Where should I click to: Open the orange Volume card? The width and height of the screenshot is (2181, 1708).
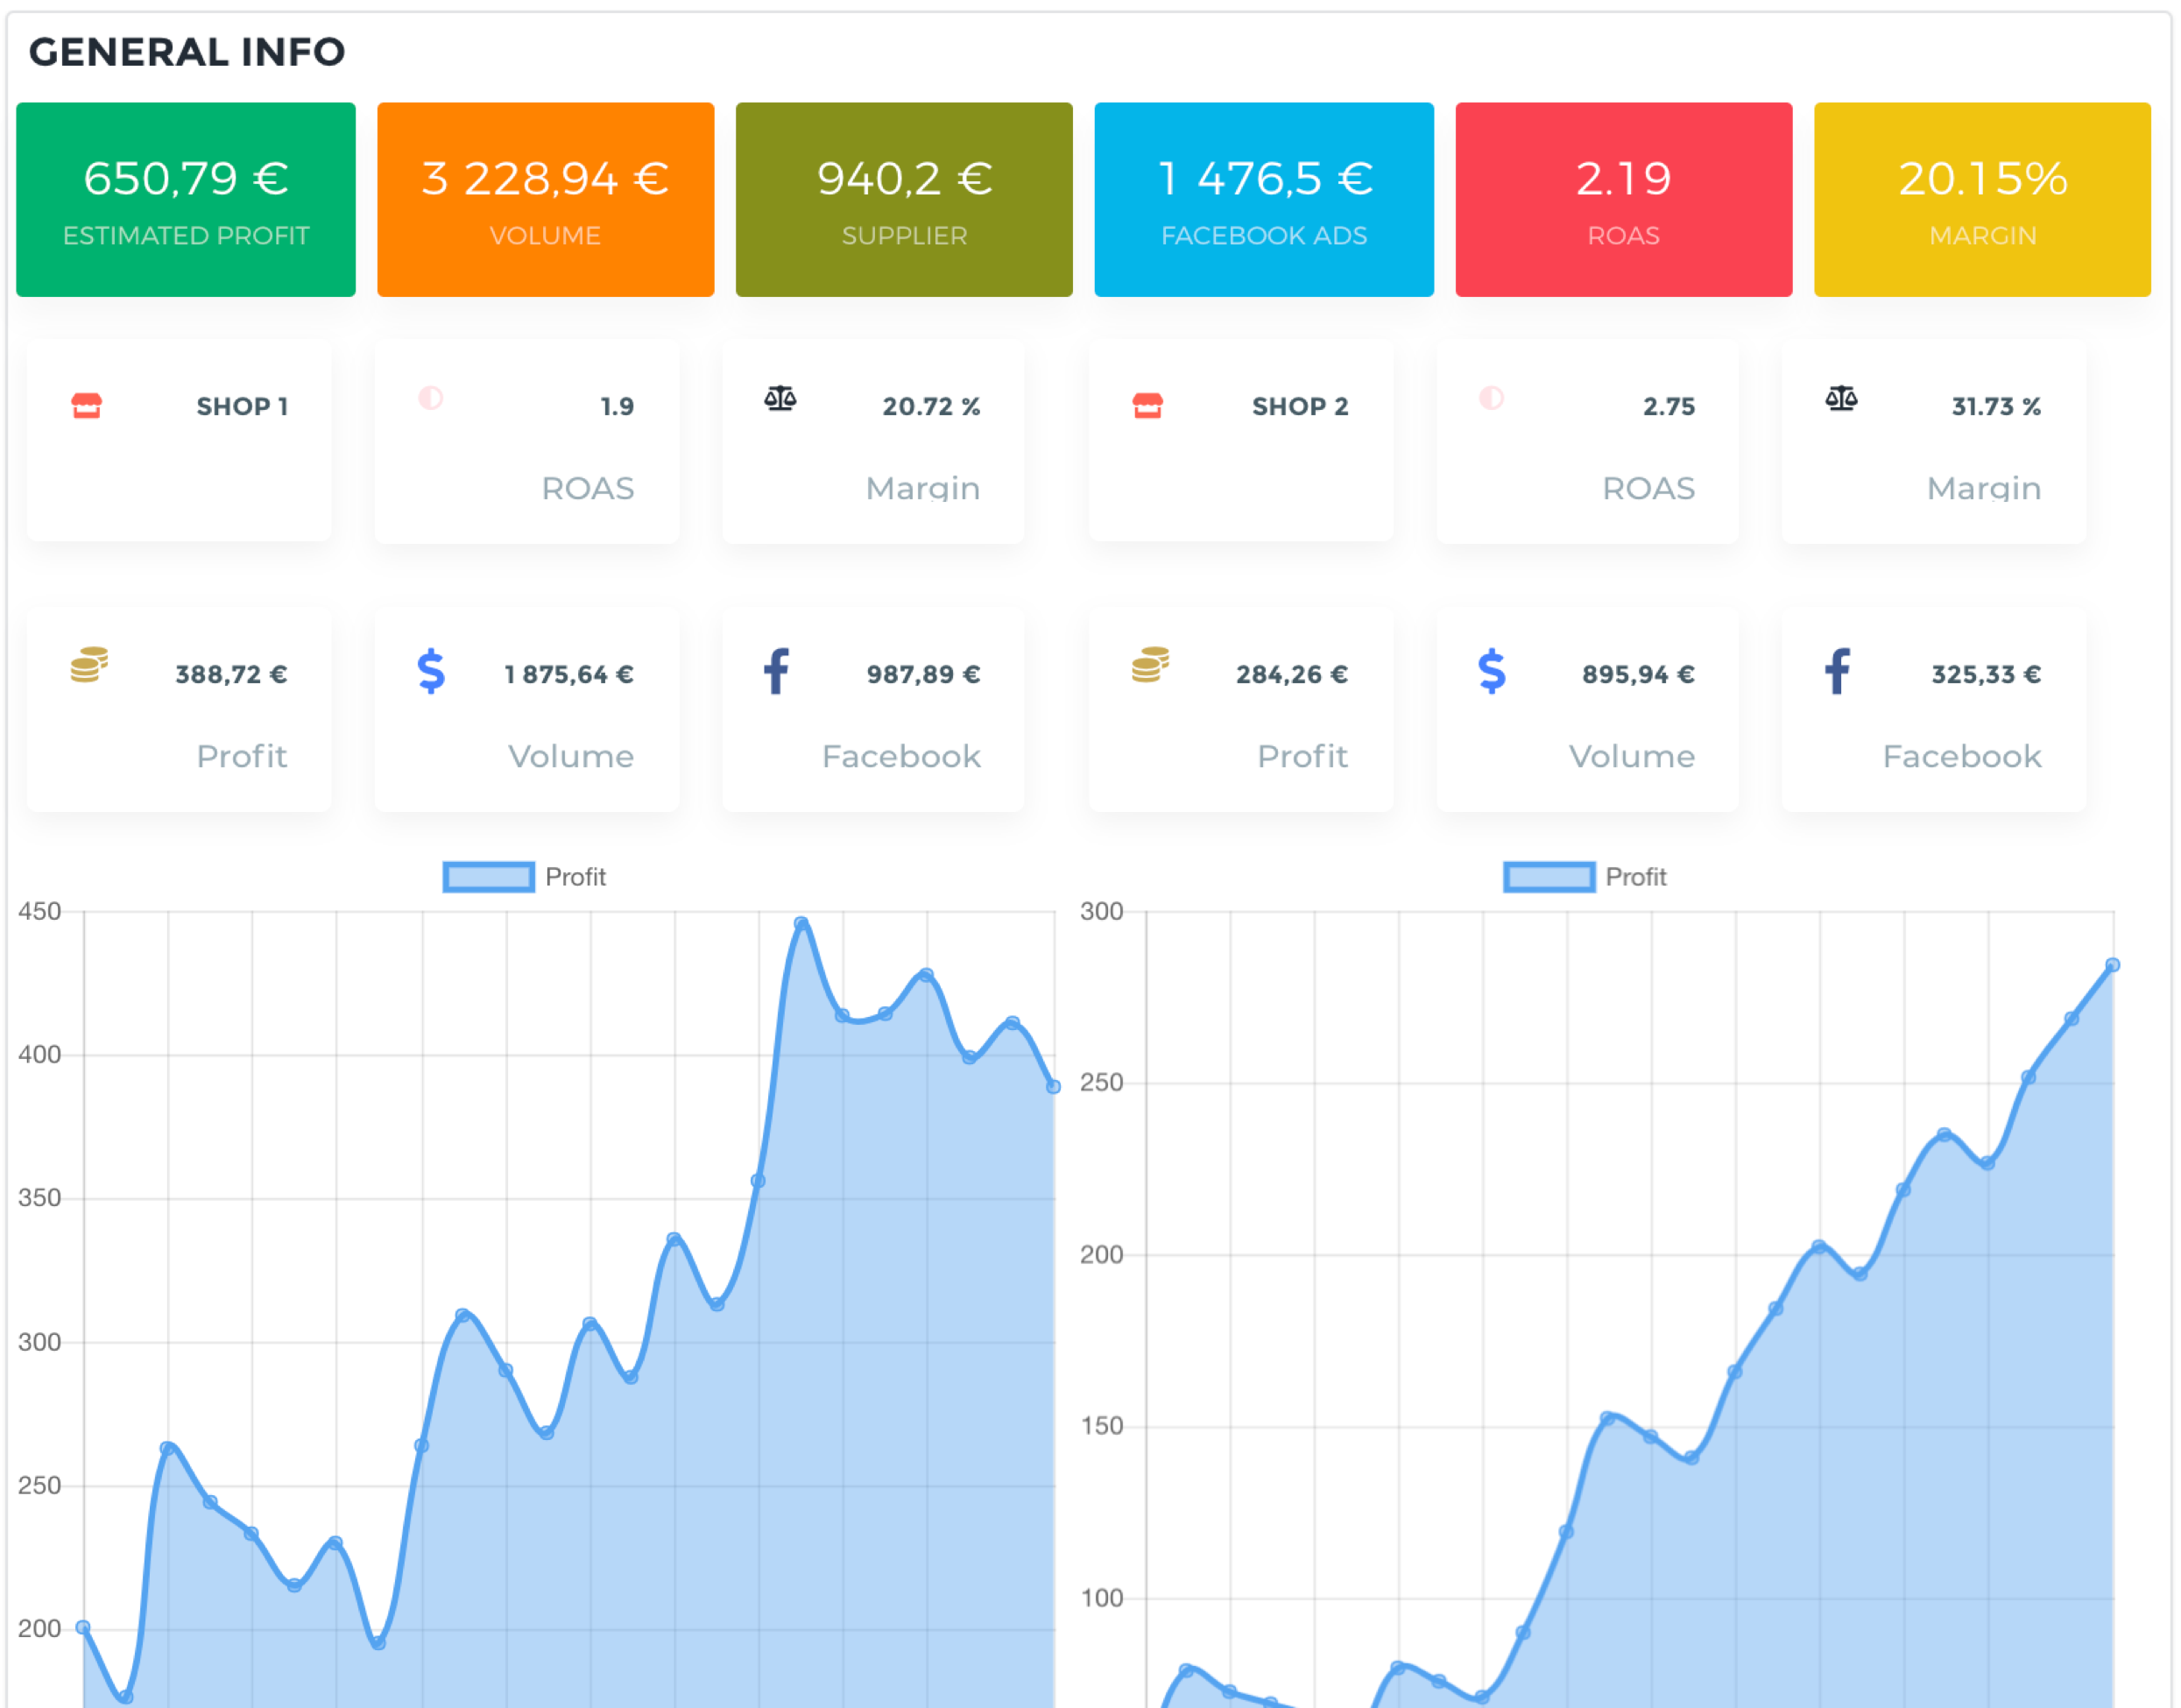click(545, 199)
